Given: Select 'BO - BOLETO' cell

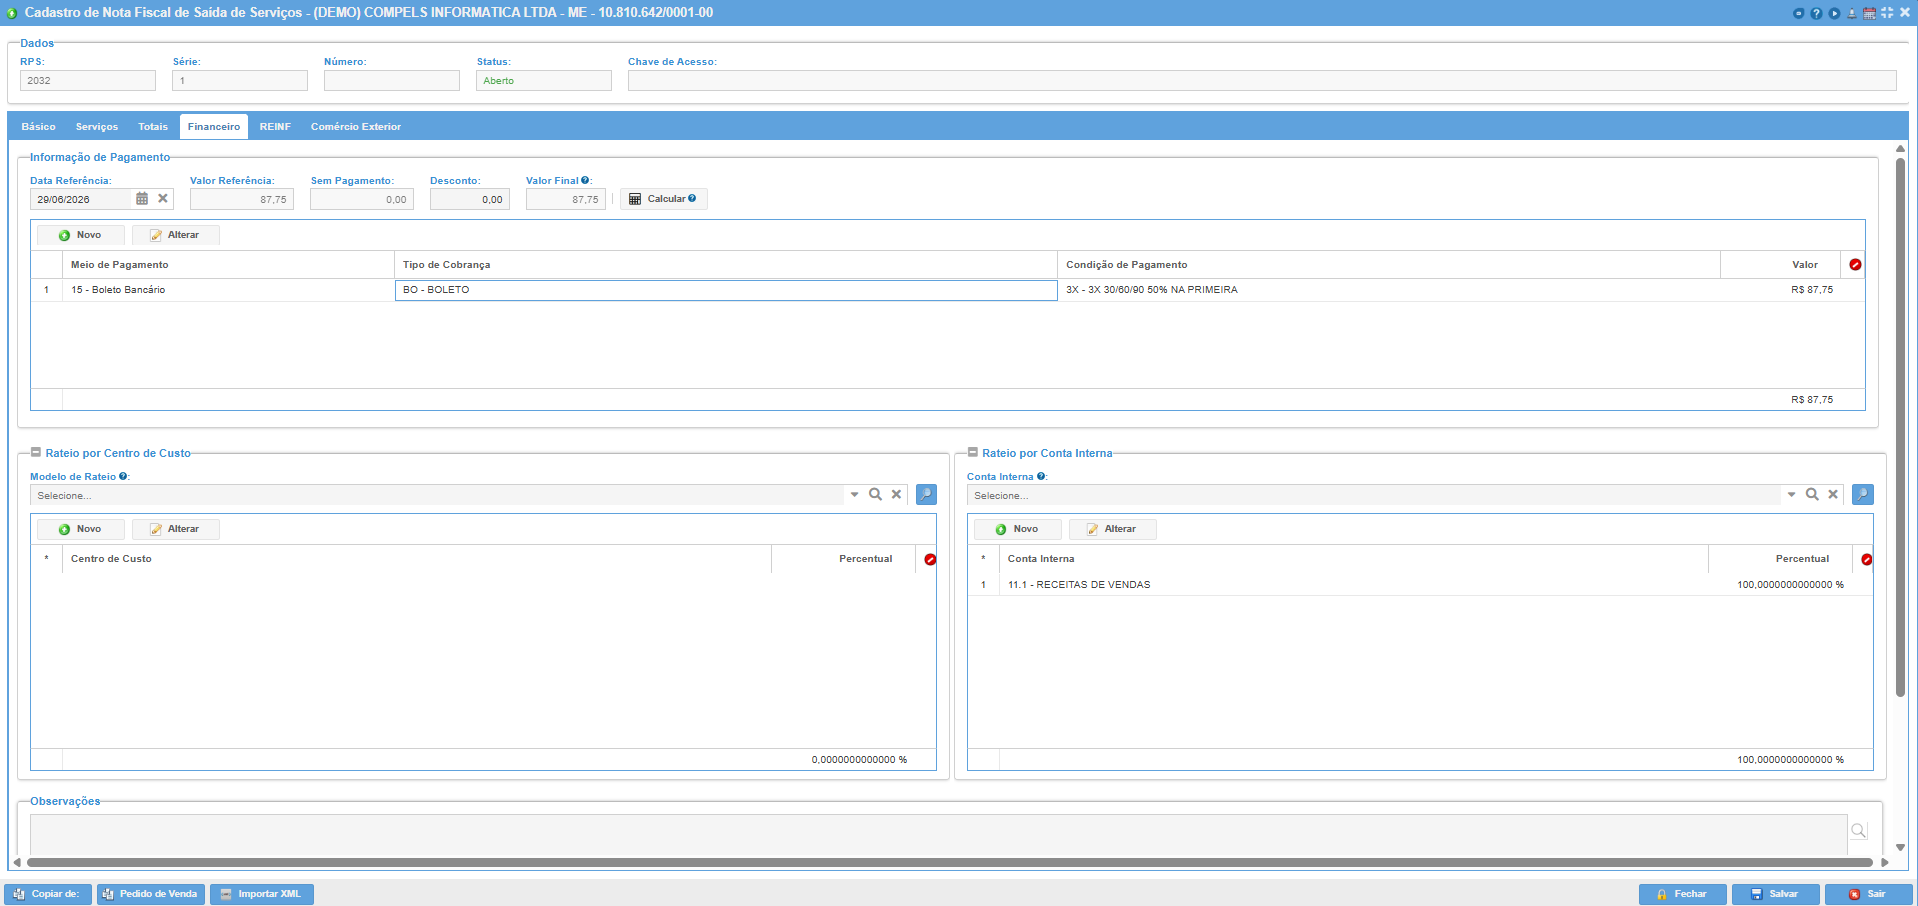Looking at the screenshot, I should (726, 290).
